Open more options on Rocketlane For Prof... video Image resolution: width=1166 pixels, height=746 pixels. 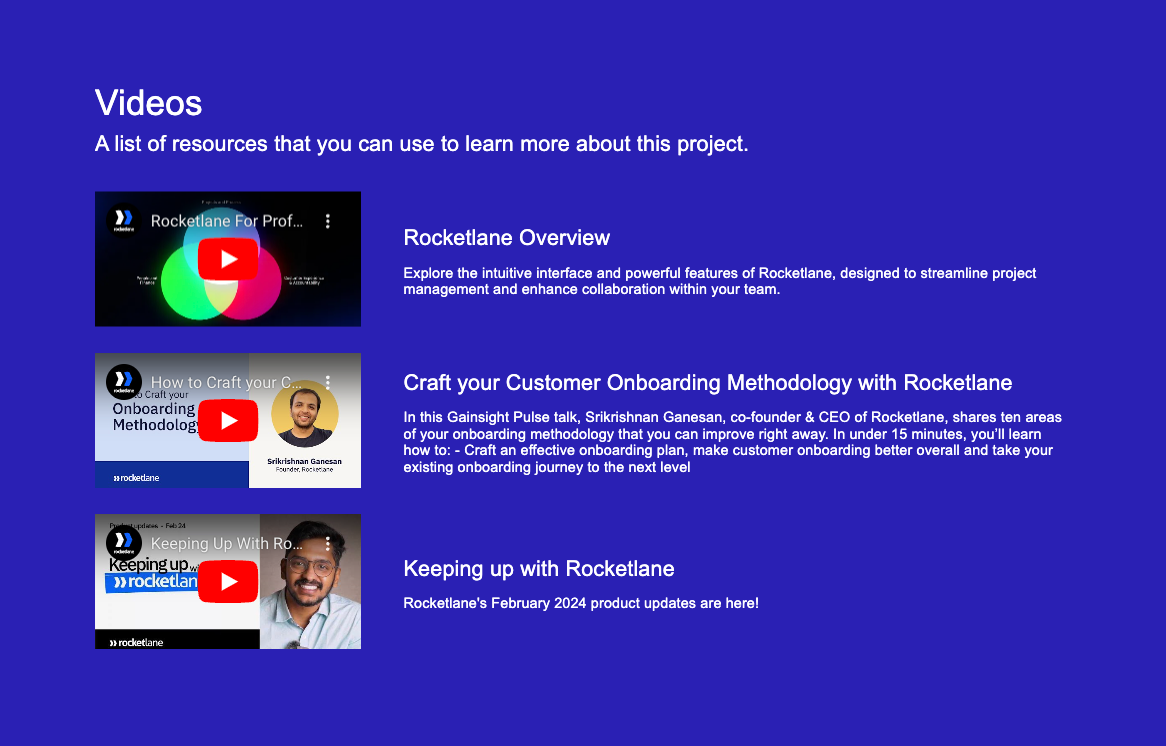[327, 221]
